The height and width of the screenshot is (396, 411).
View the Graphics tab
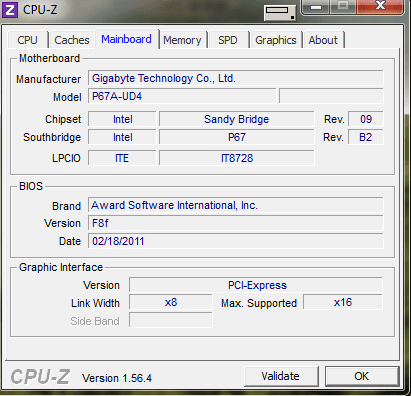click(x=276, y=40)
